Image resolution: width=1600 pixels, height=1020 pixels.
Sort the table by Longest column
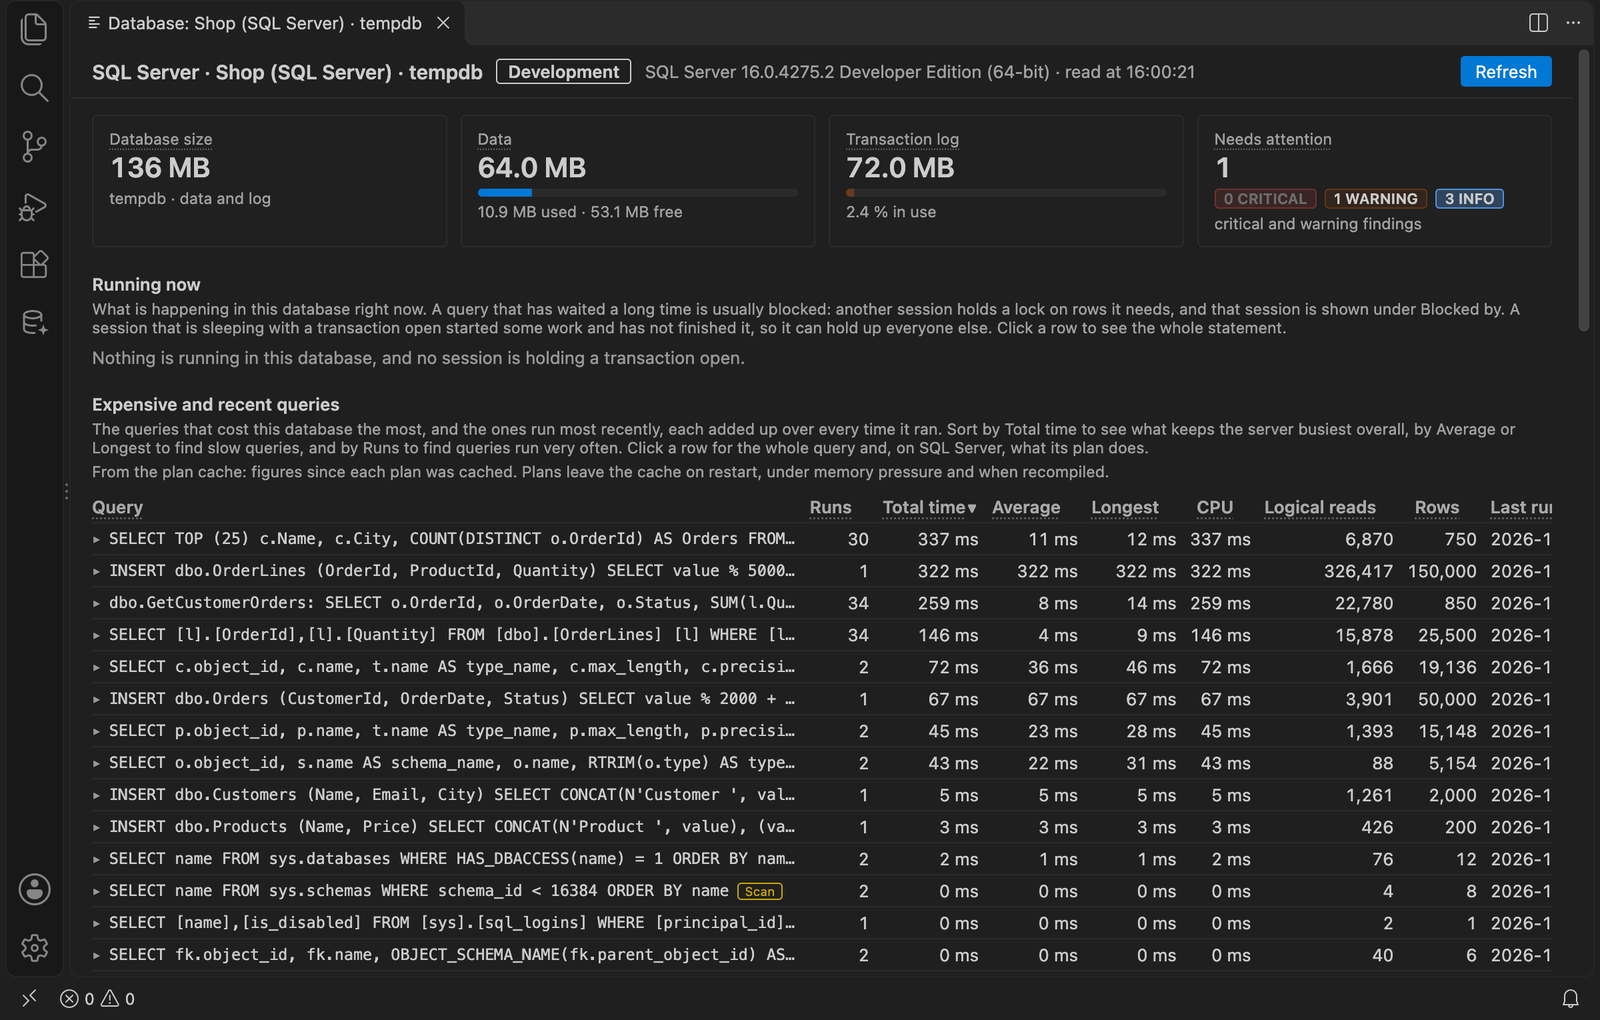[1125, 507]
